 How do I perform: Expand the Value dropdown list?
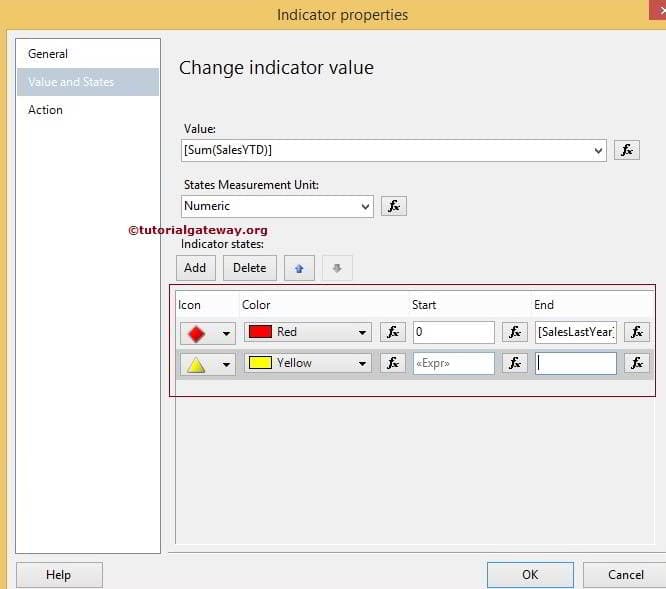click(x=598, y=151)
